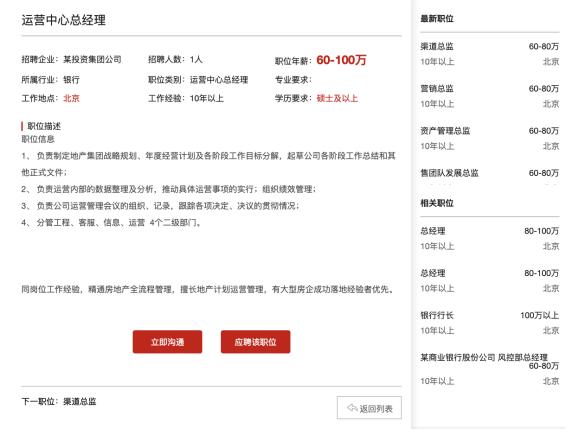This screenshot has height=437, width=585.
Task: Open 某商业银行股份公司 风控部总经理 listing
Action: point(484,358)
